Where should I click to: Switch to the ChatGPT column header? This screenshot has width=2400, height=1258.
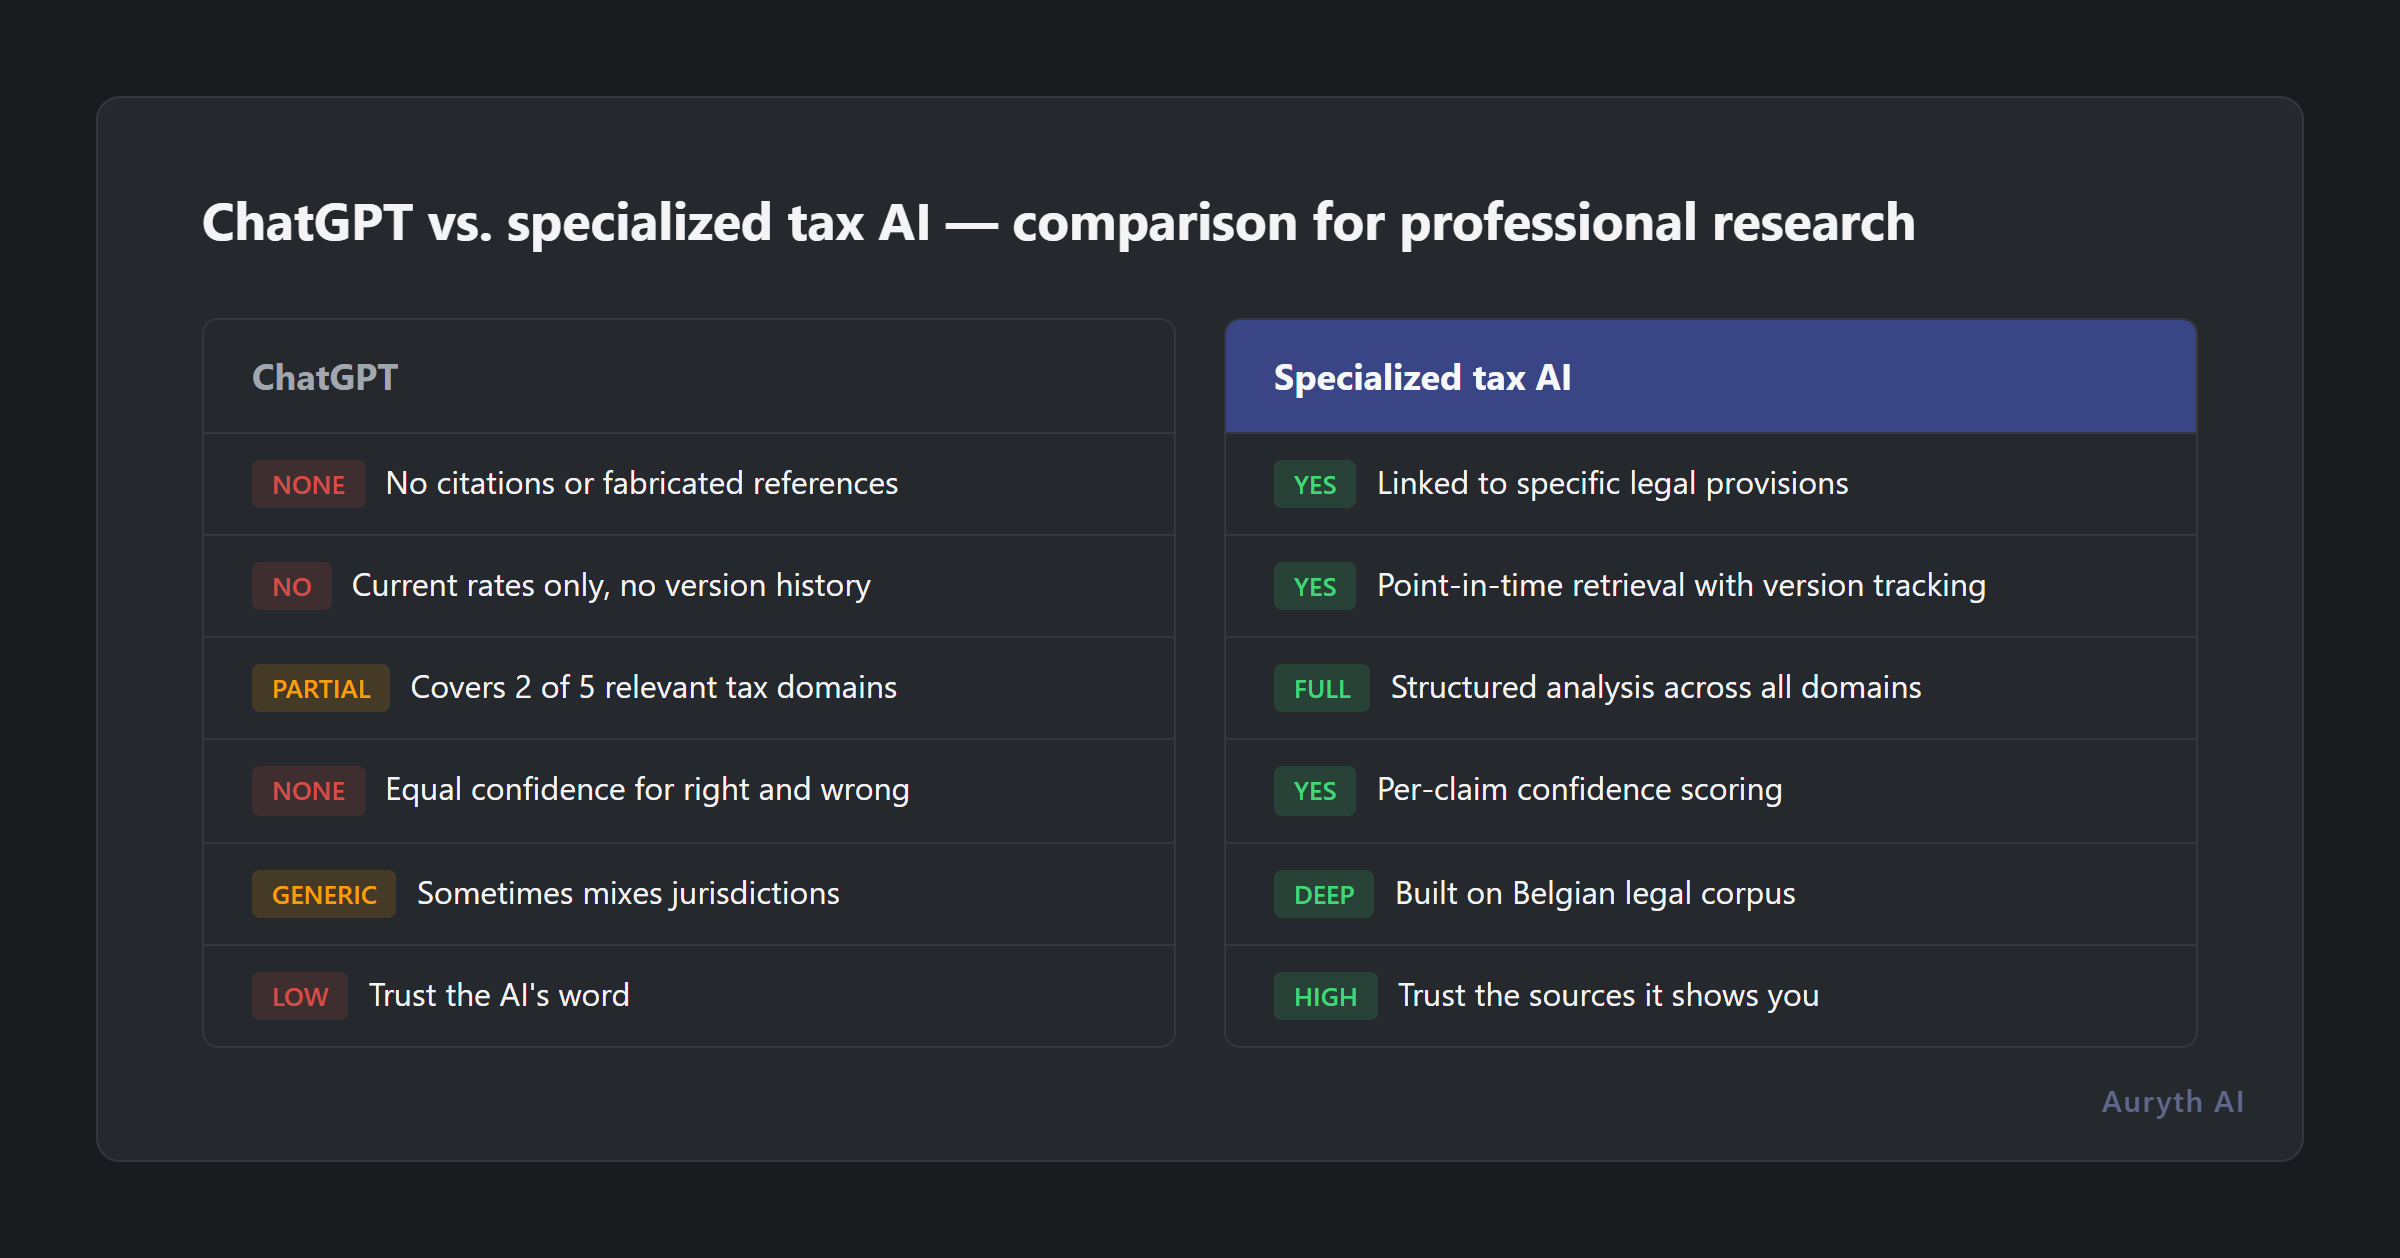pos(325,377)
